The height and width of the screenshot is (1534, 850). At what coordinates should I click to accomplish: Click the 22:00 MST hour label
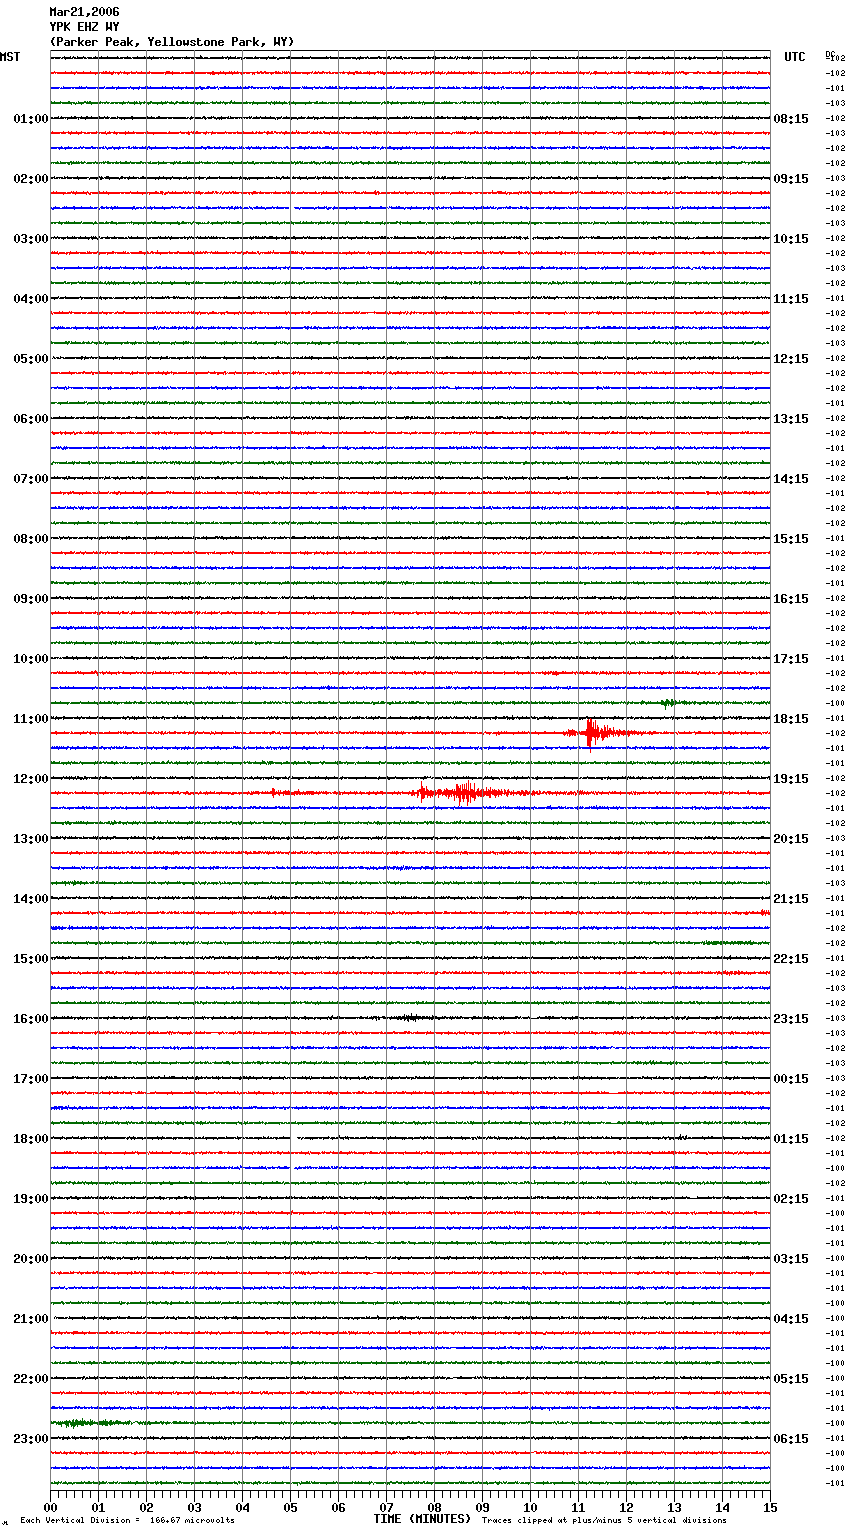click(31, 1379)
